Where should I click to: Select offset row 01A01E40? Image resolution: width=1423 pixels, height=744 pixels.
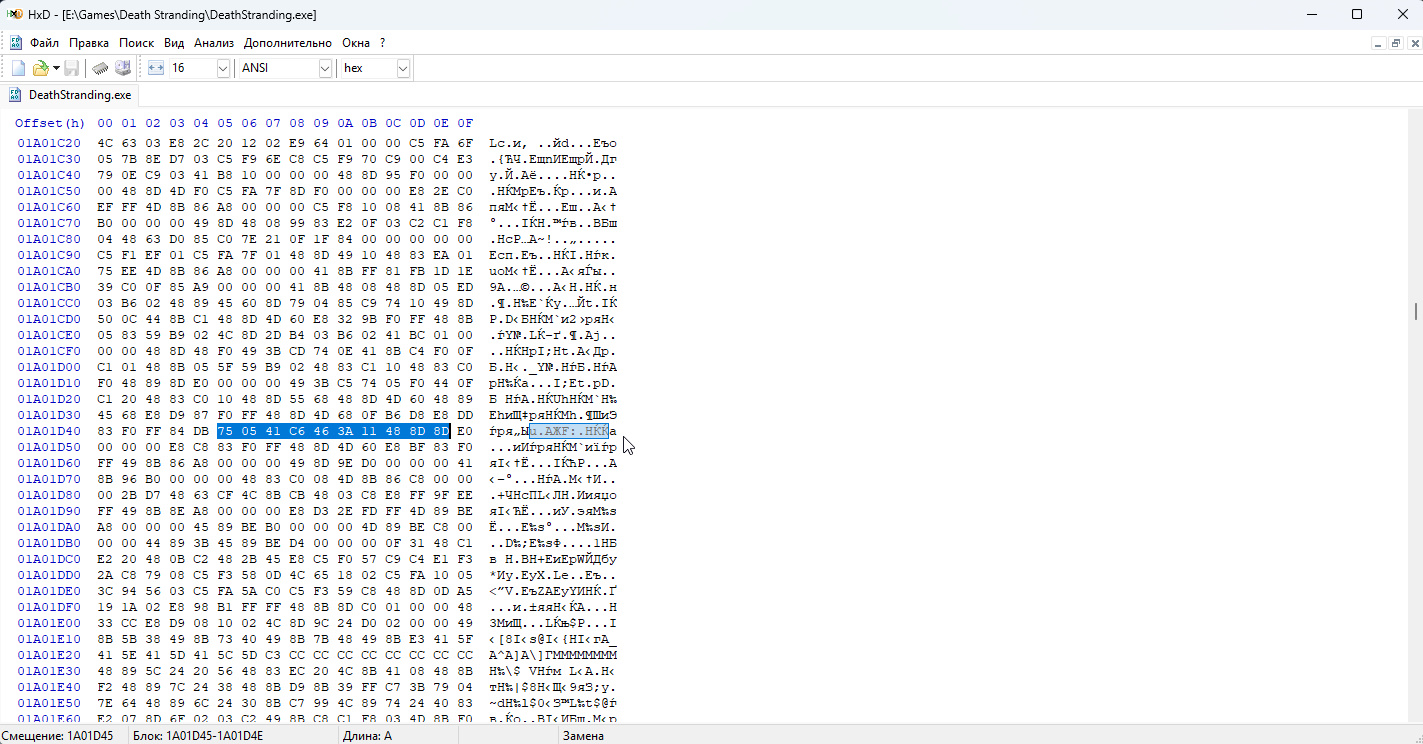[49, 687]
